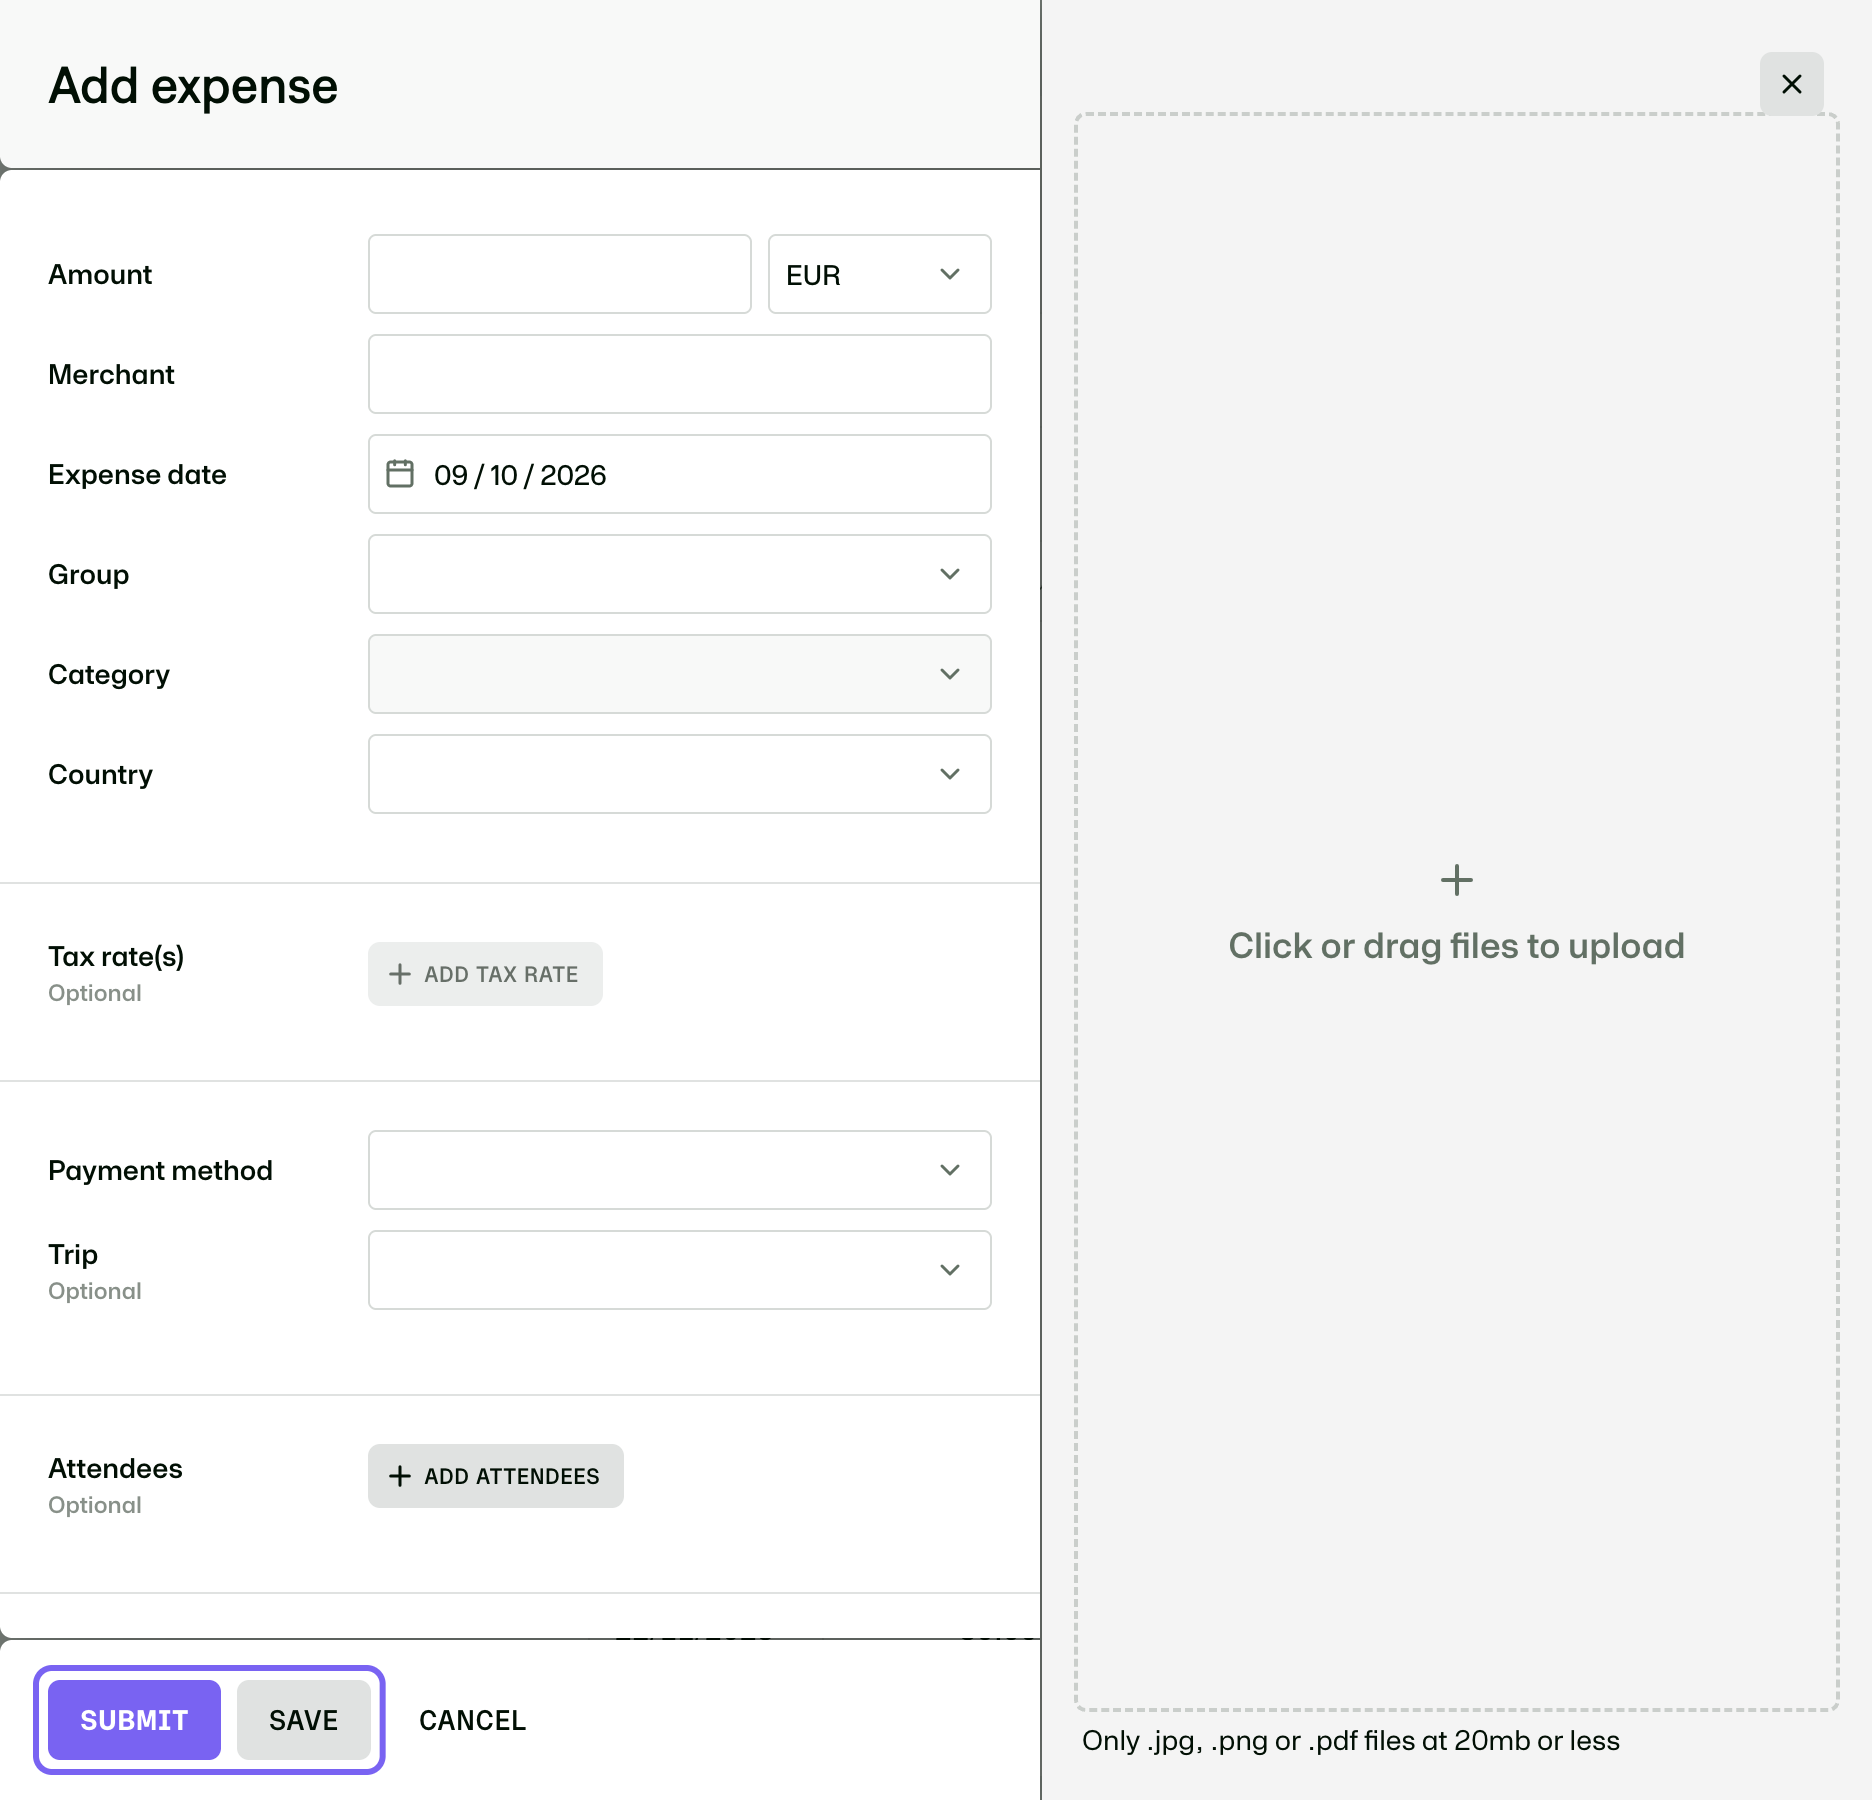Save the expense draft
Viewport: 1872px width, 1800px height.
click(304, 1720)
